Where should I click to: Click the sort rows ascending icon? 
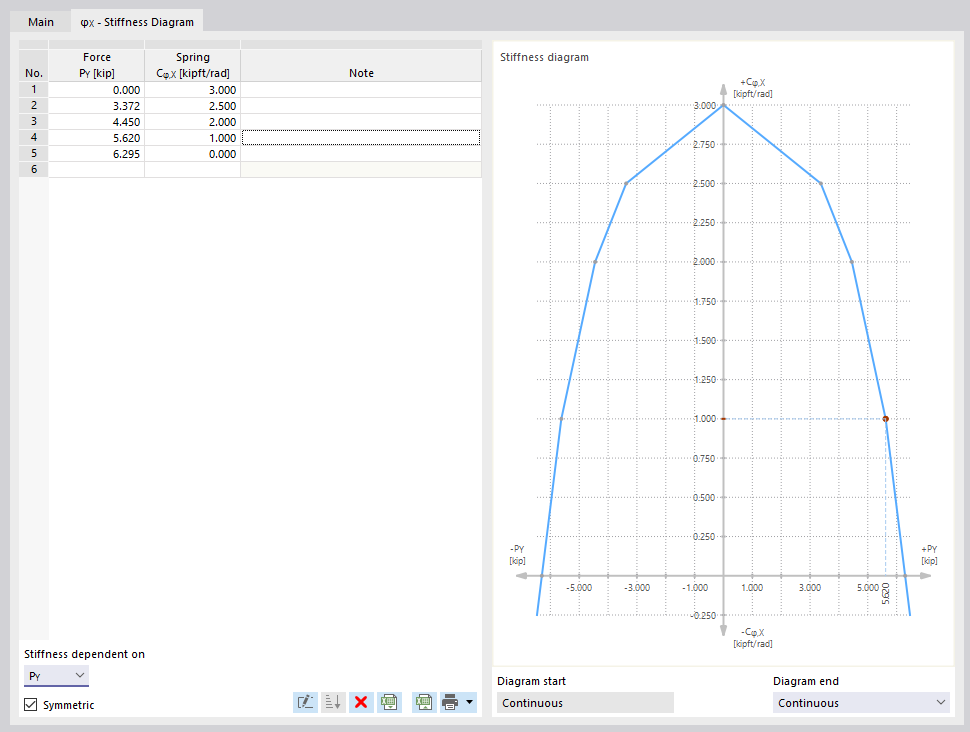tap(333, 702)
